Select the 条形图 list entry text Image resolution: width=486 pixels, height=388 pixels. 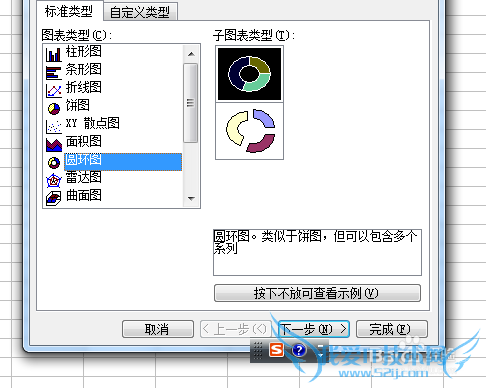click(84, 69)
